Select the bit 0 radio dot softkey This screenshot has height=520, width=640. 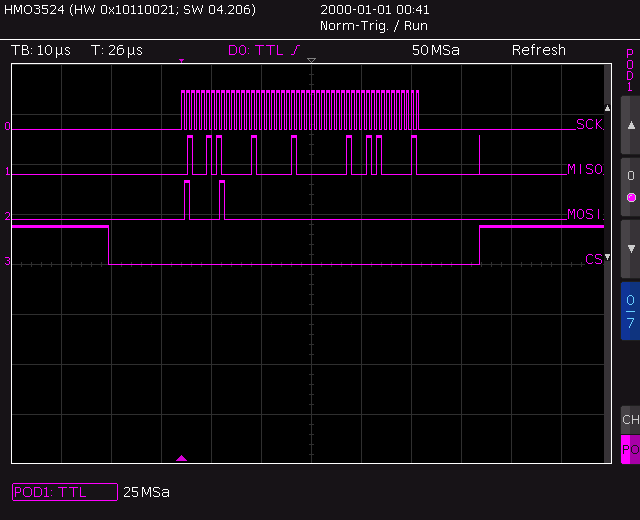(631, 187)
